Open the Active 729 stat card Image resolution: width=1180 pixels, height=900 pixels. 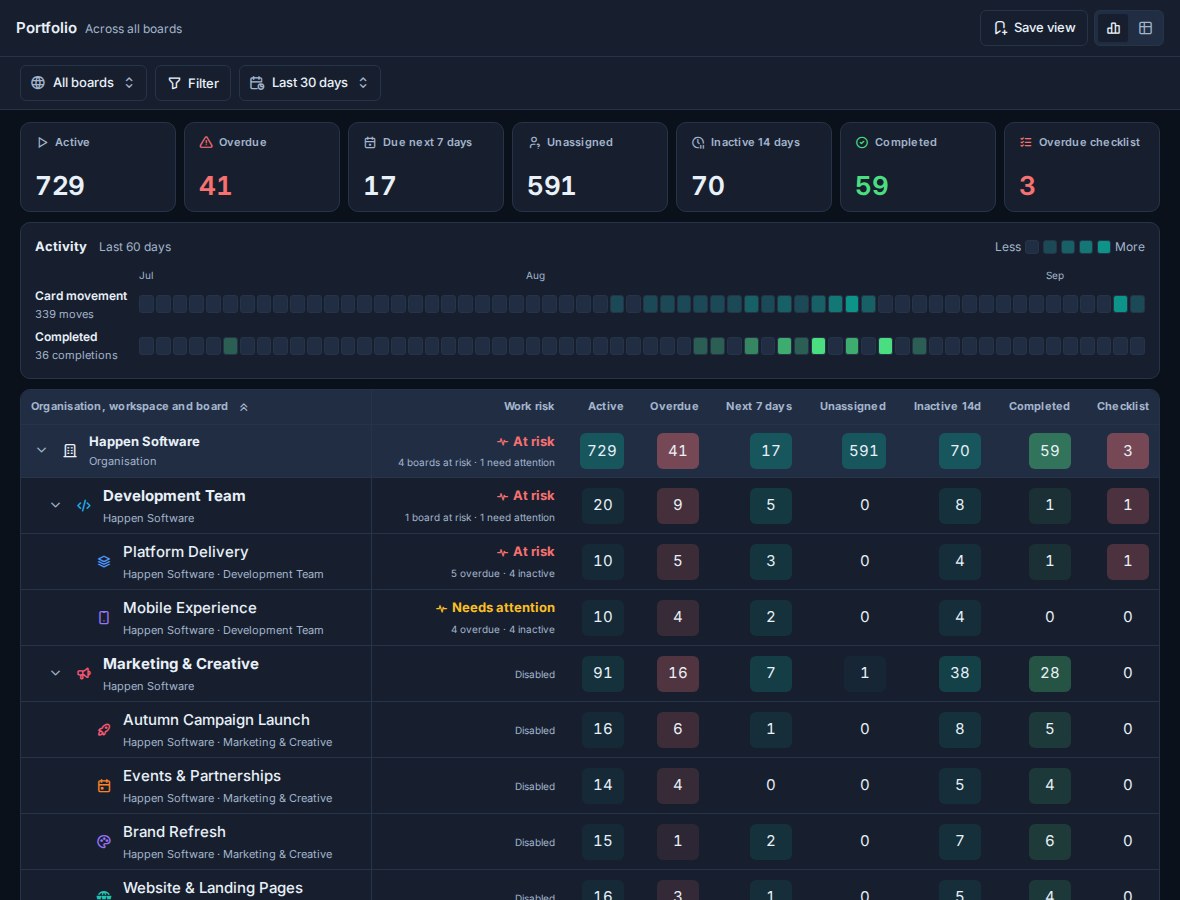click(x=98, y=167)
